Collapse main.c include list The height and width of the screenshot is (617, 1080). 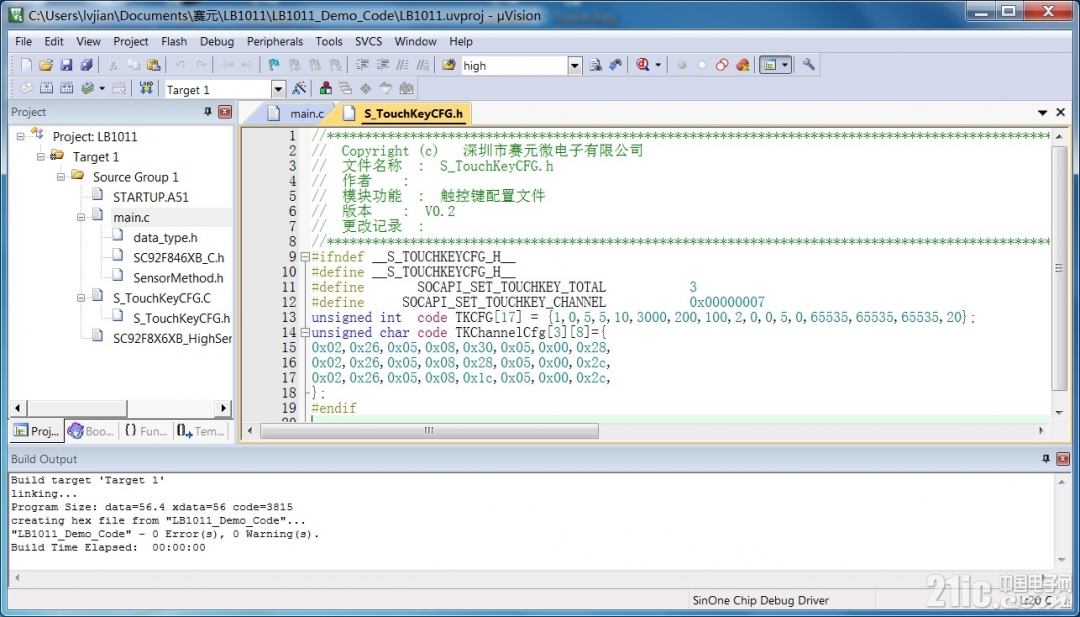81,217
